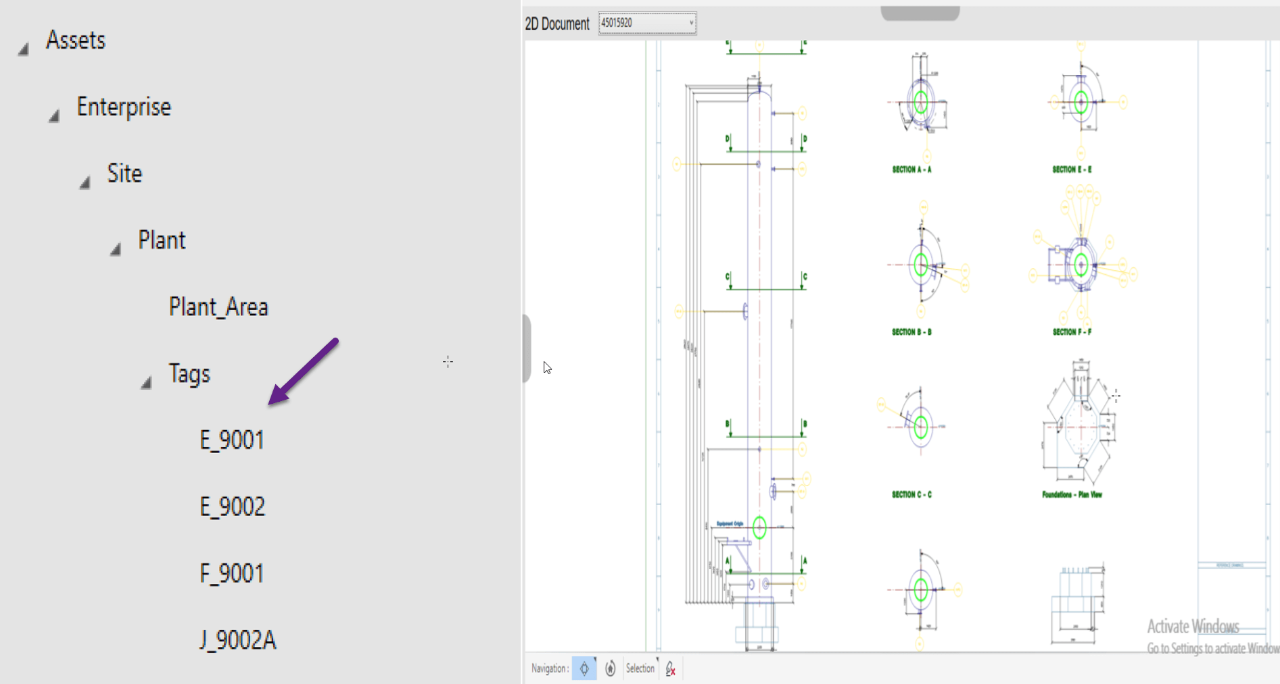Click the top gray panel pull-down handle
Image resolution: width=1280 pixels, height=684 pixels.
[919, 13]
